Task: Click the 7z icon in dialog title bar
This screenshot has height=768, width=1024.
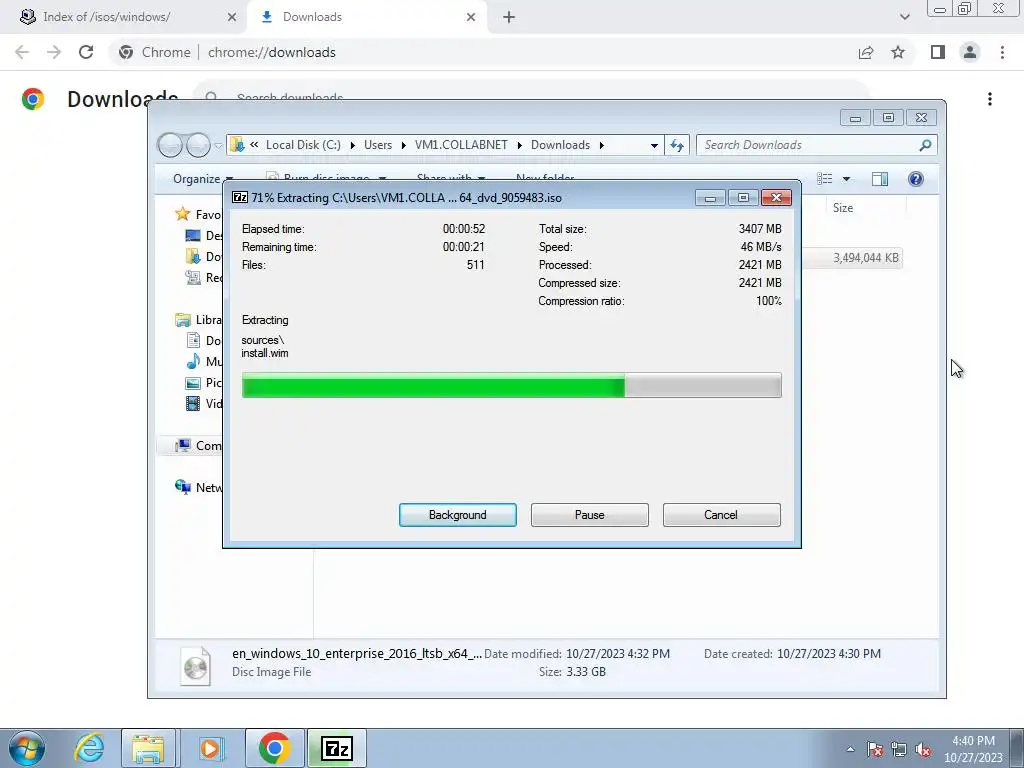Action: (240, 197)
